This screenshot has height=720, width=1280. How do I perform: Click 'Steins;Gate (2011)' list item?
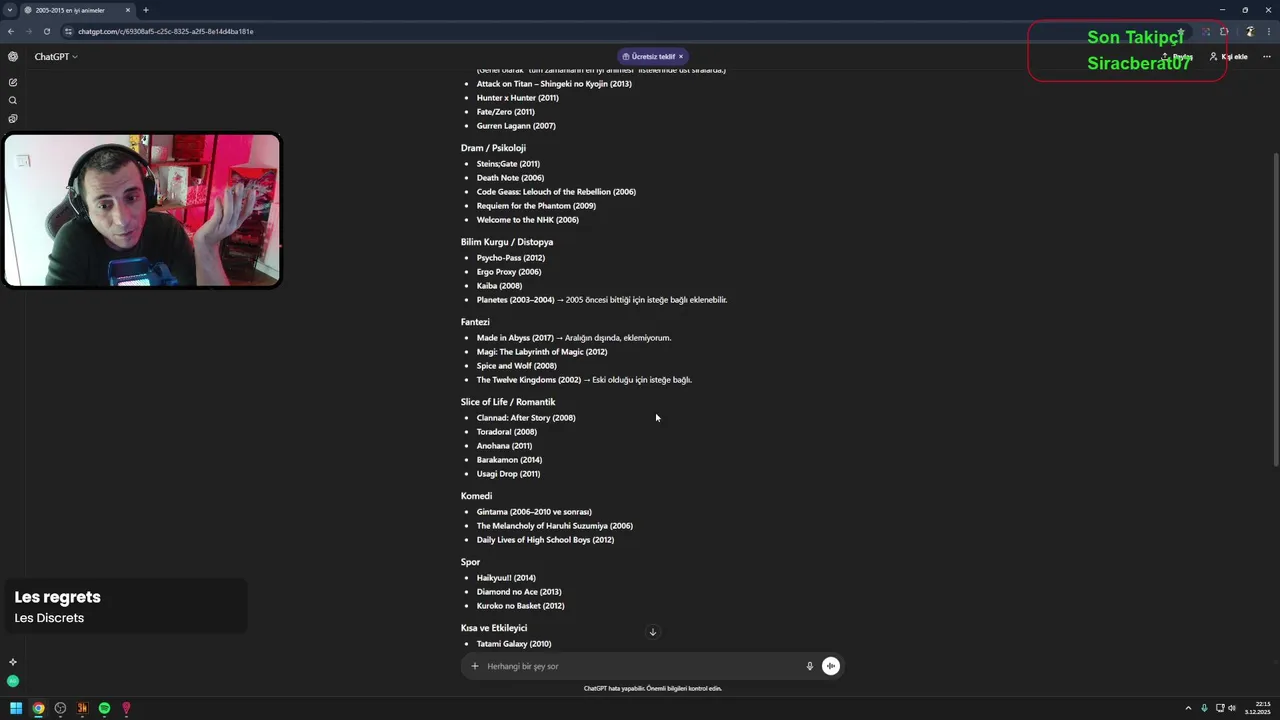(x=508, y=164)
